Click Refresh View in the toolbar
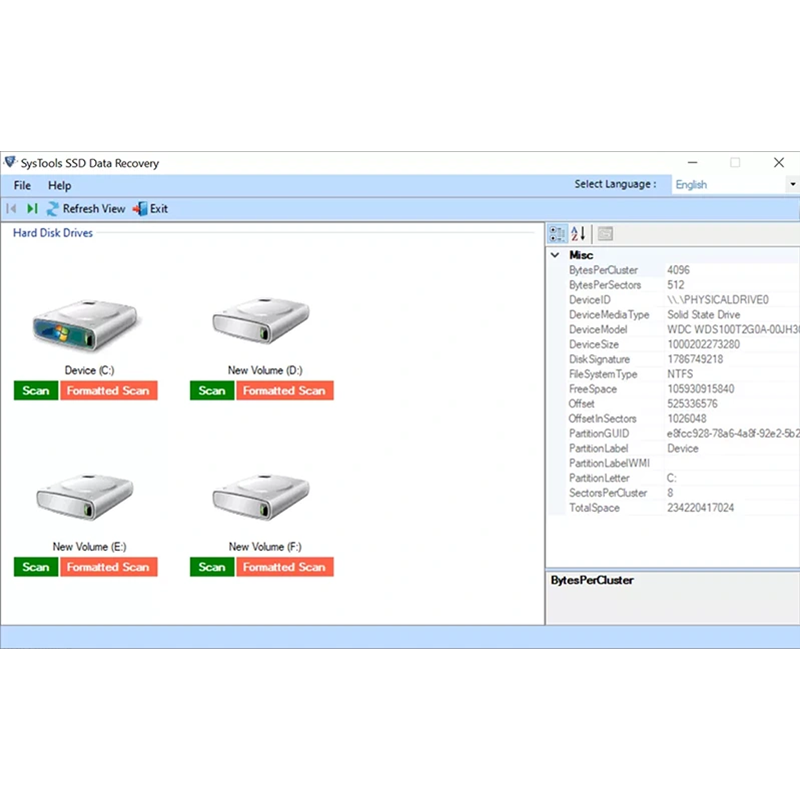The image size is (800, 800). [86, 208]
